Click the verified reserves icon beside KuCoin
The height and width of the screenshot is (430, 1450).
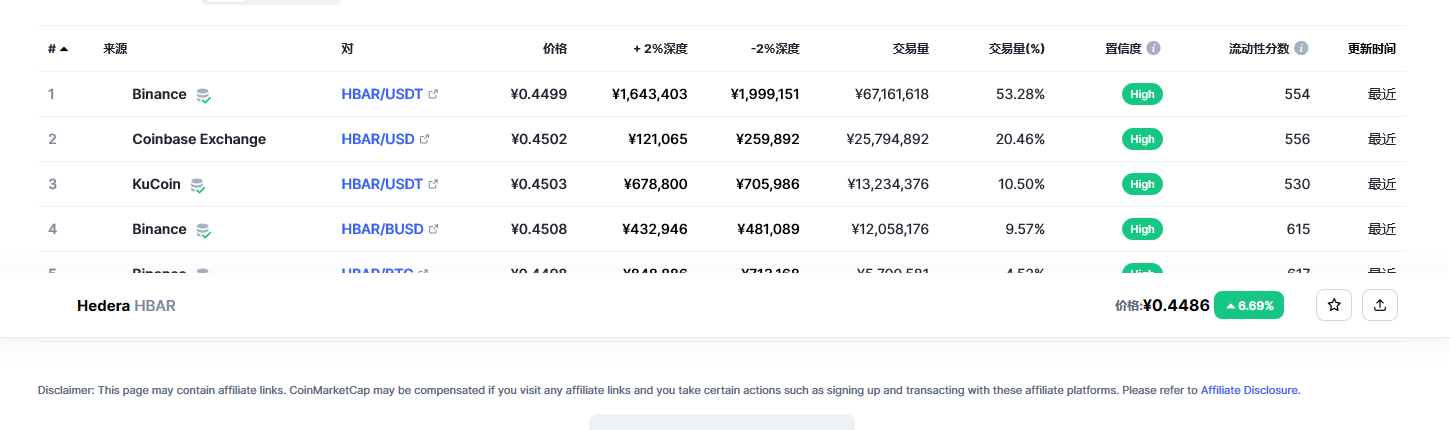tap(198, 185)
